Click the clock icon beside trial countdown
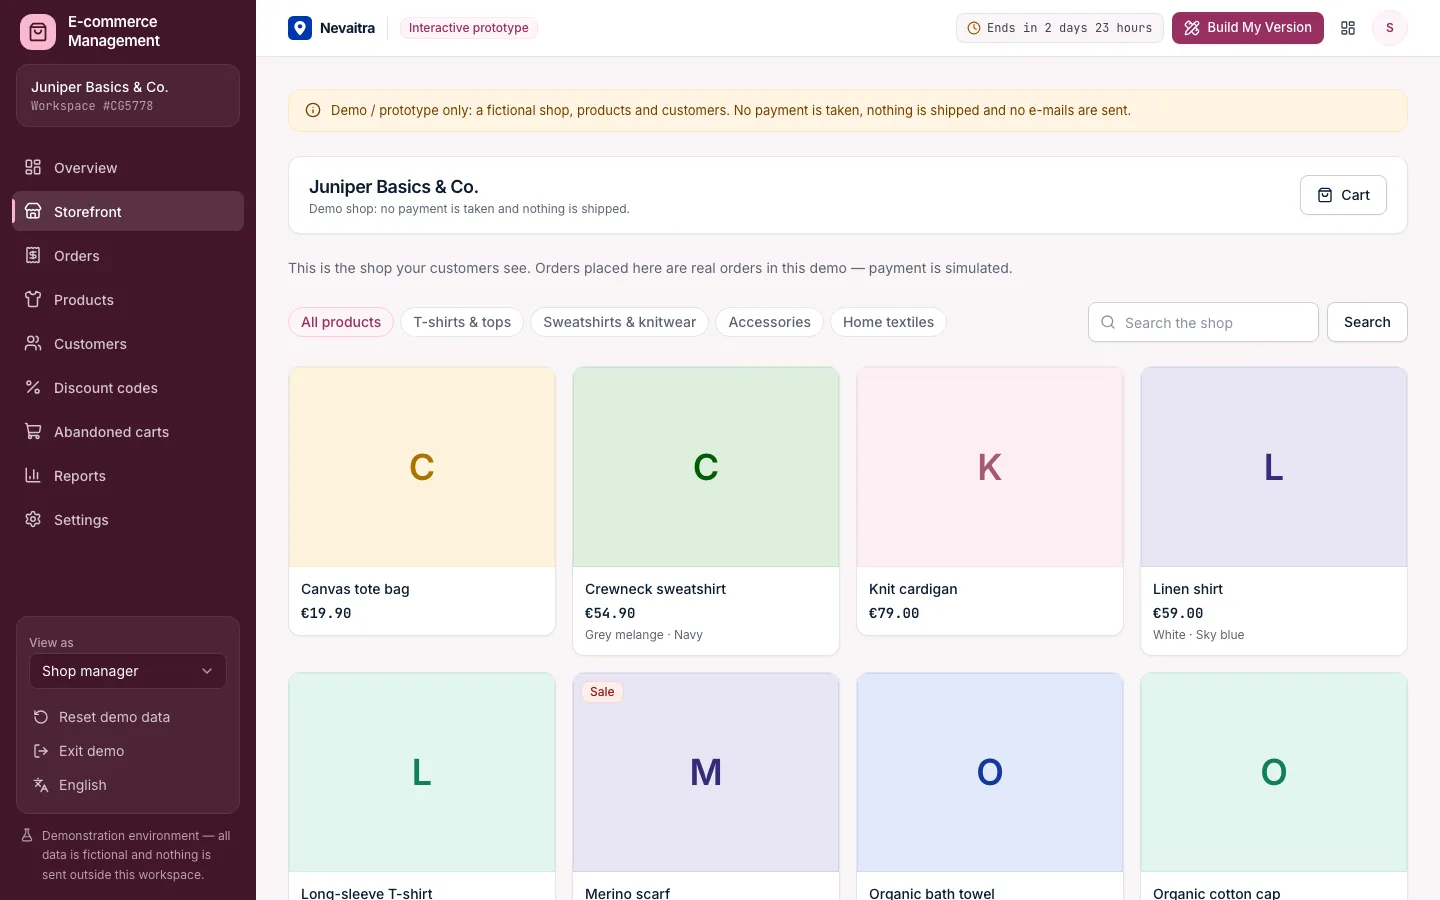Screen dimensions: 1440x900 [974, 28]
